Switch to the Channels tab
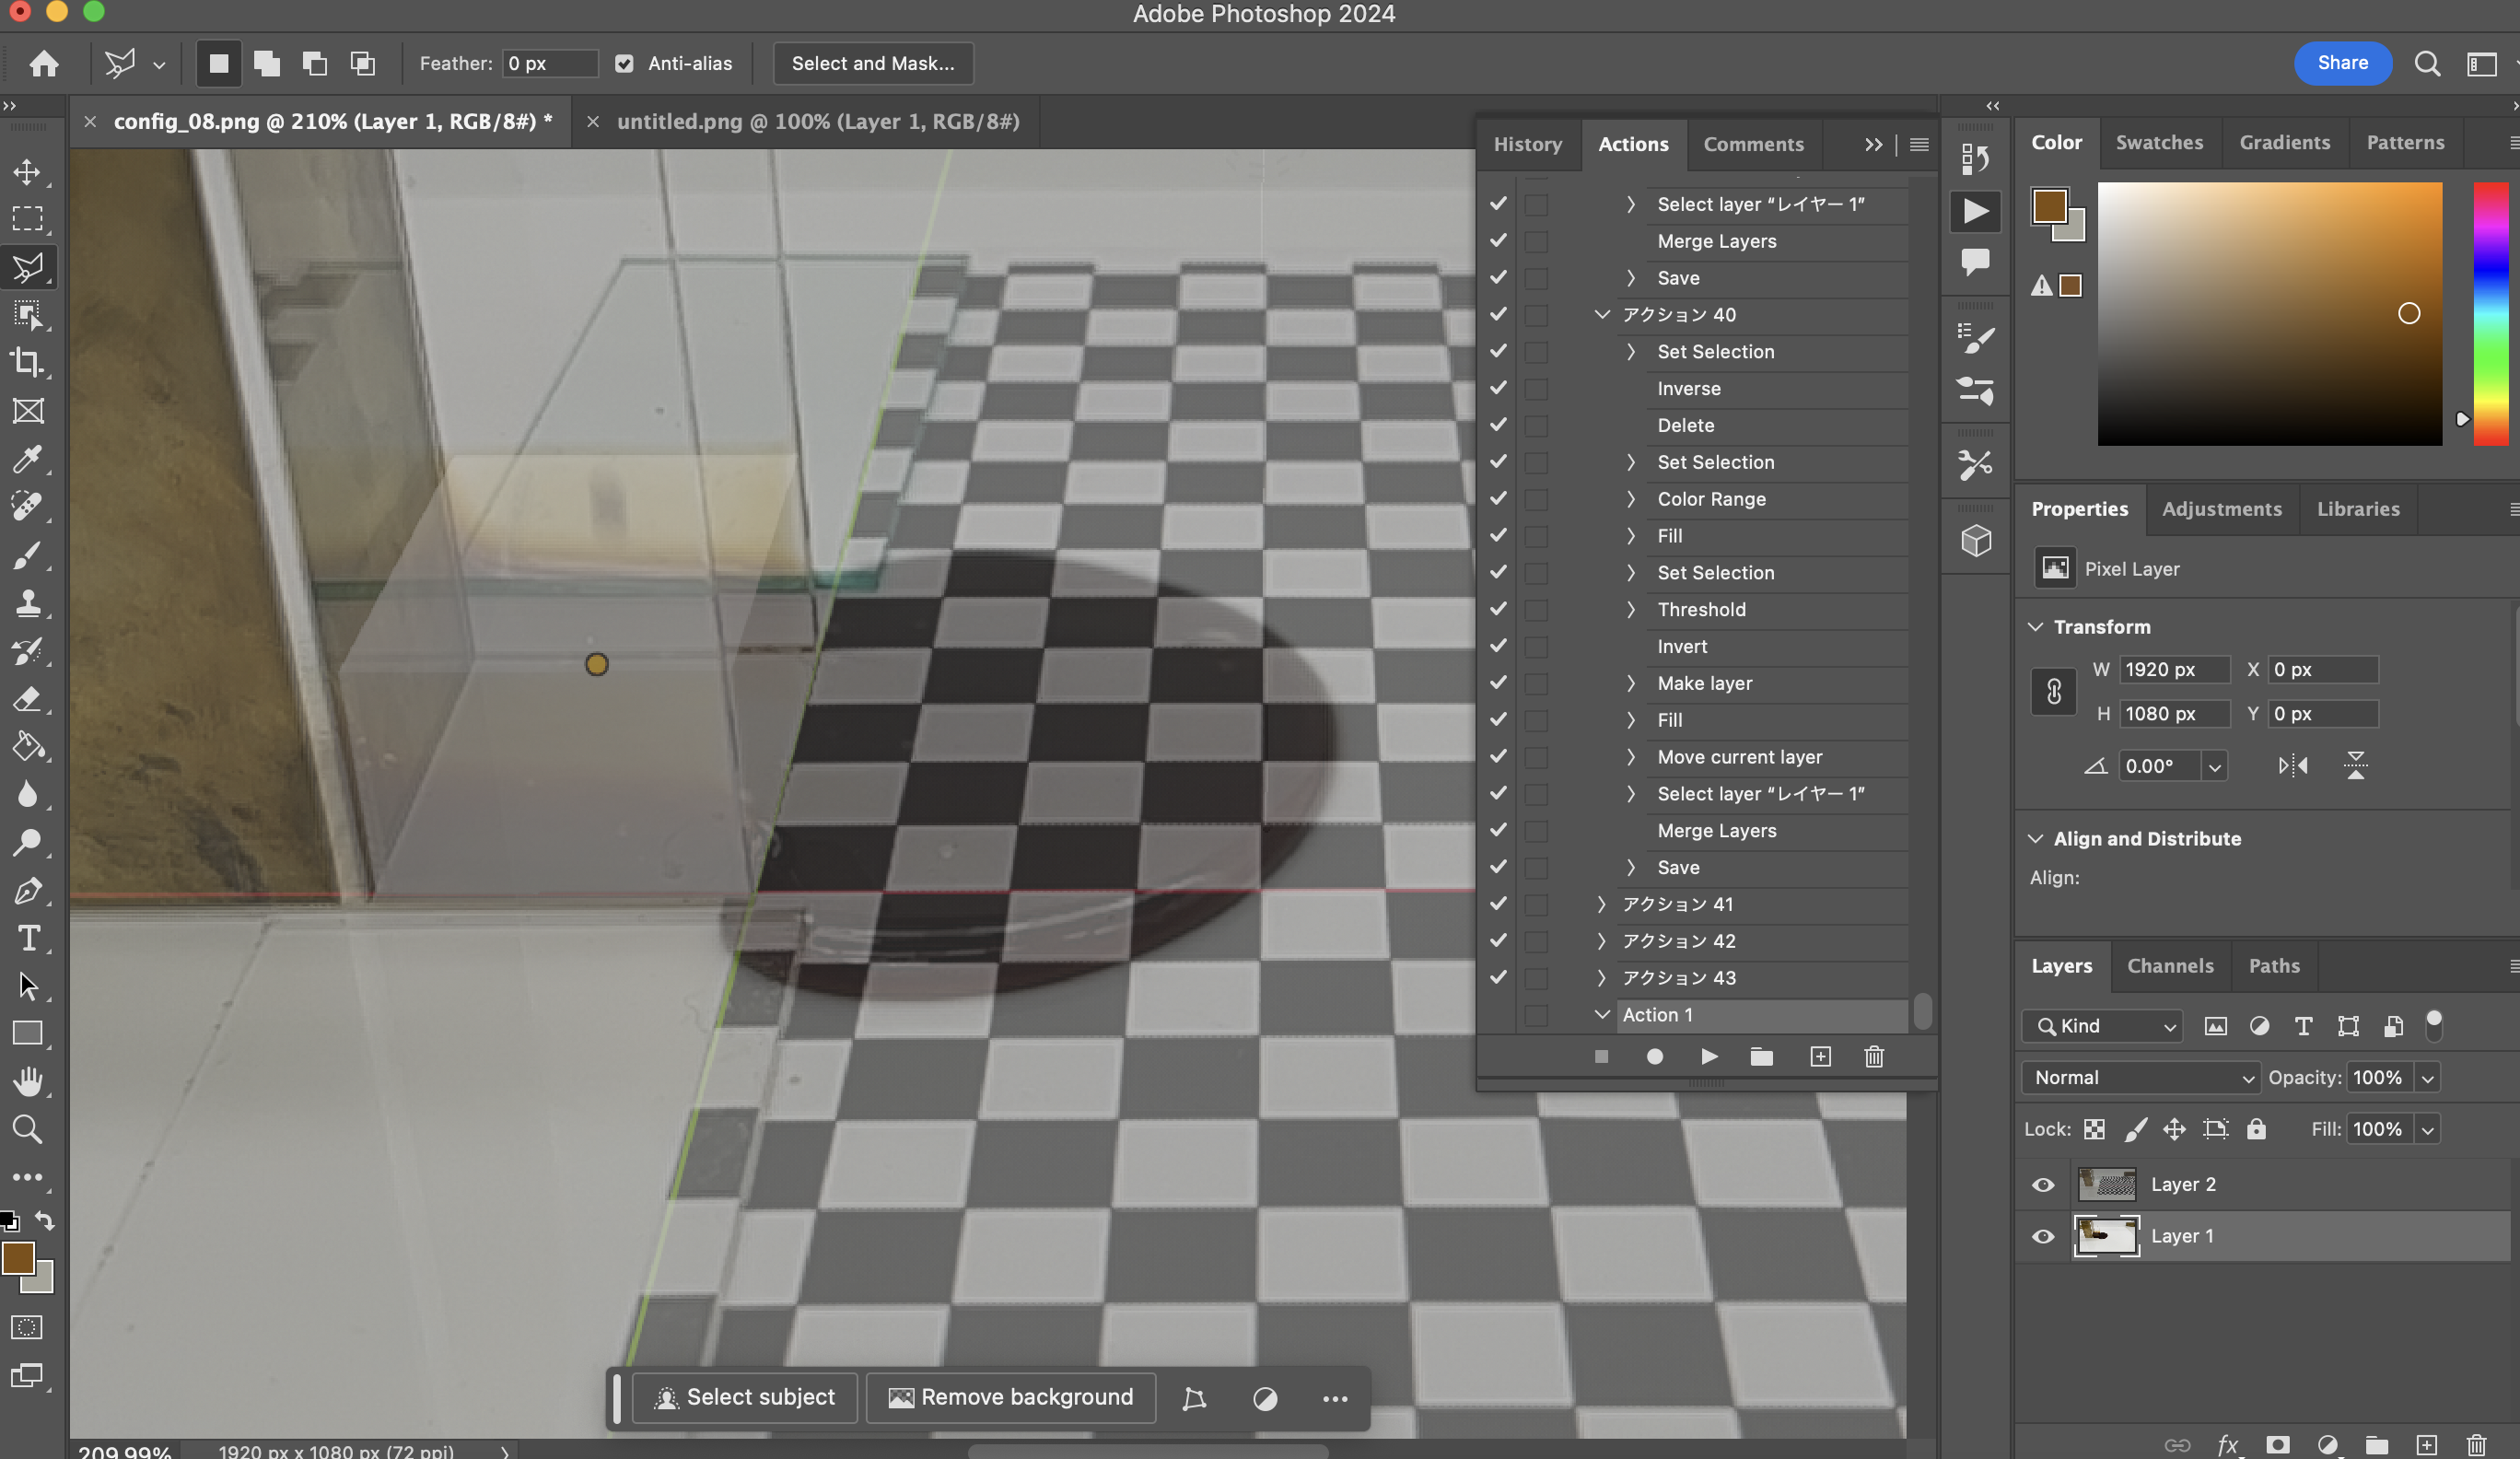 [2170, 966]
